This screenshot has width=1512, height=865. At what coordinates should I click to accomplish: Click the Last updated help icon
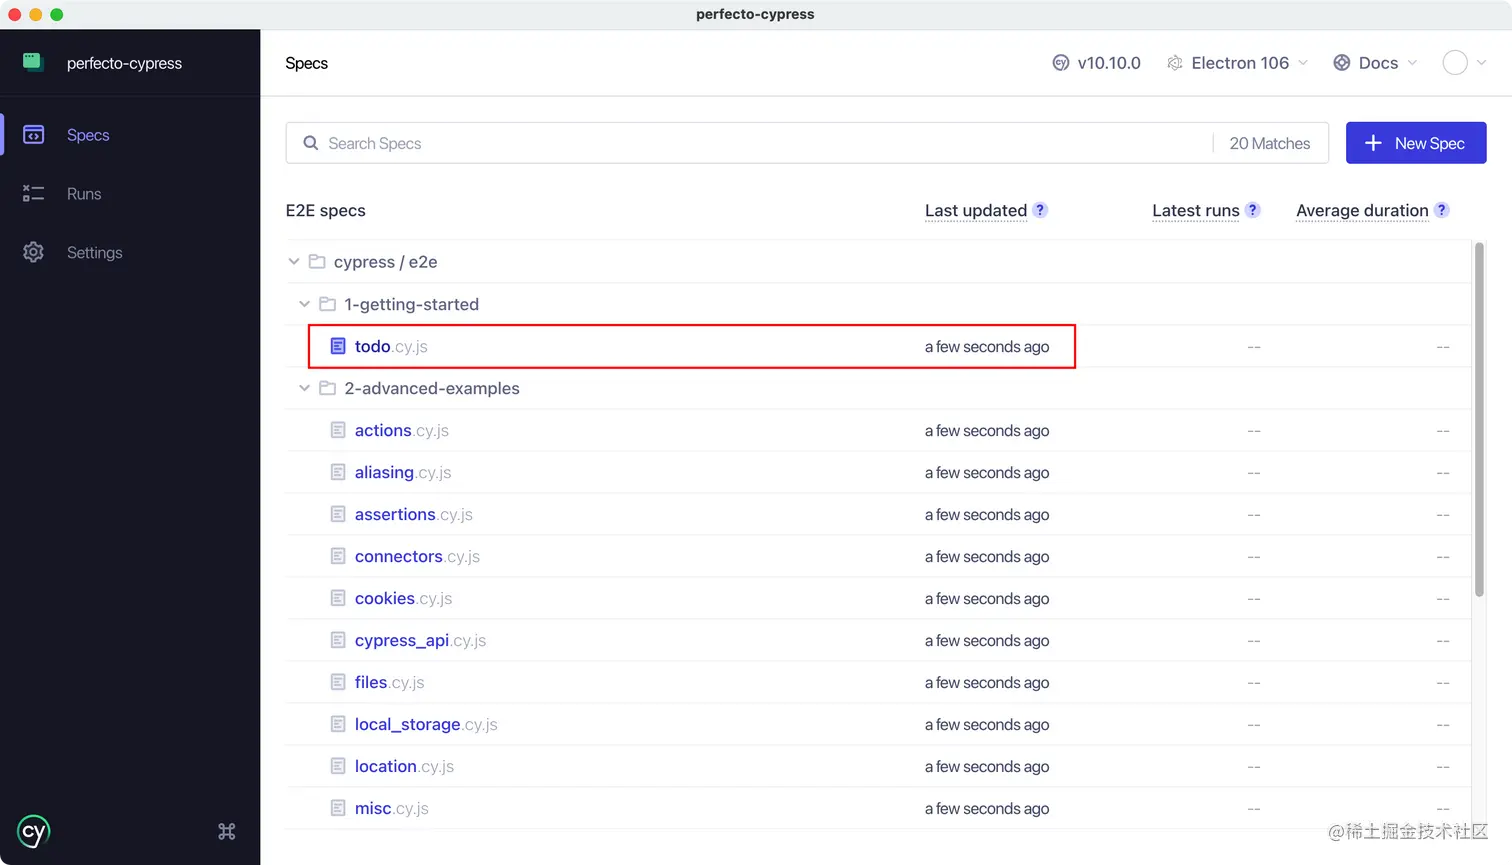[x=1040, y=210]
